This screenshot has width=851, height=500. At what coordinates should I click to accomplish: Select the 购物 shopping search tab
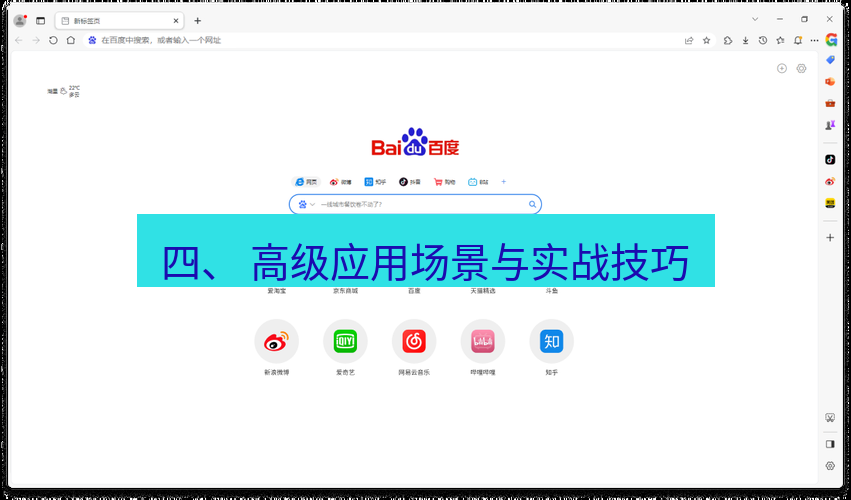click(x=444, y=182)
